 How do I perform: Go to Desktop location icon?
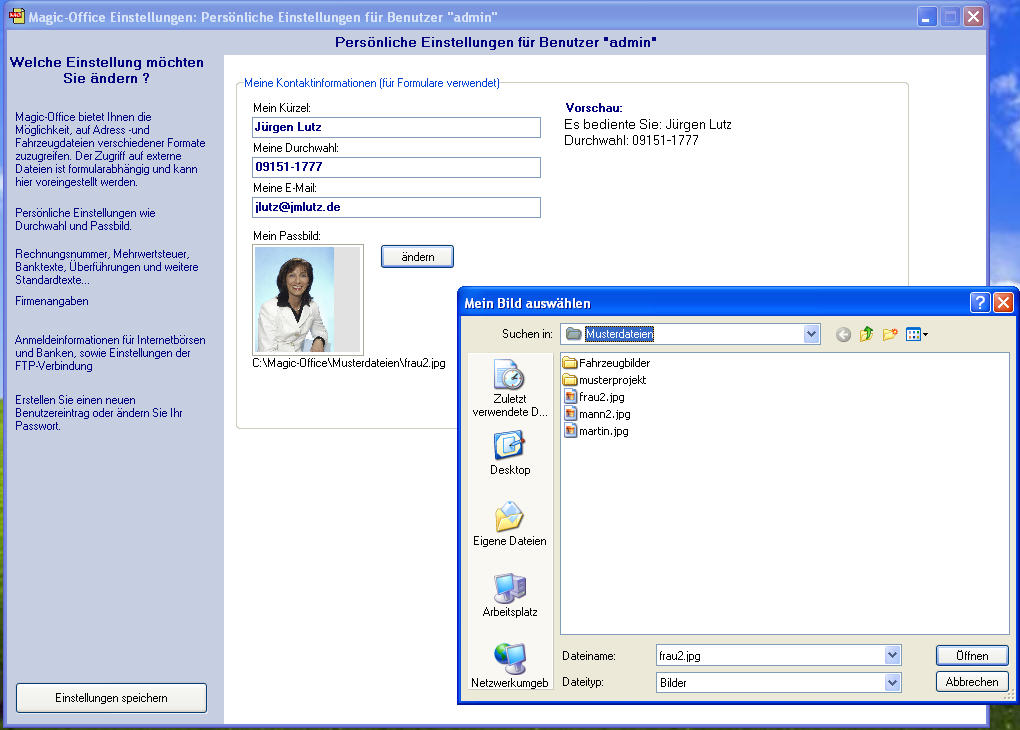coord(510,453)
